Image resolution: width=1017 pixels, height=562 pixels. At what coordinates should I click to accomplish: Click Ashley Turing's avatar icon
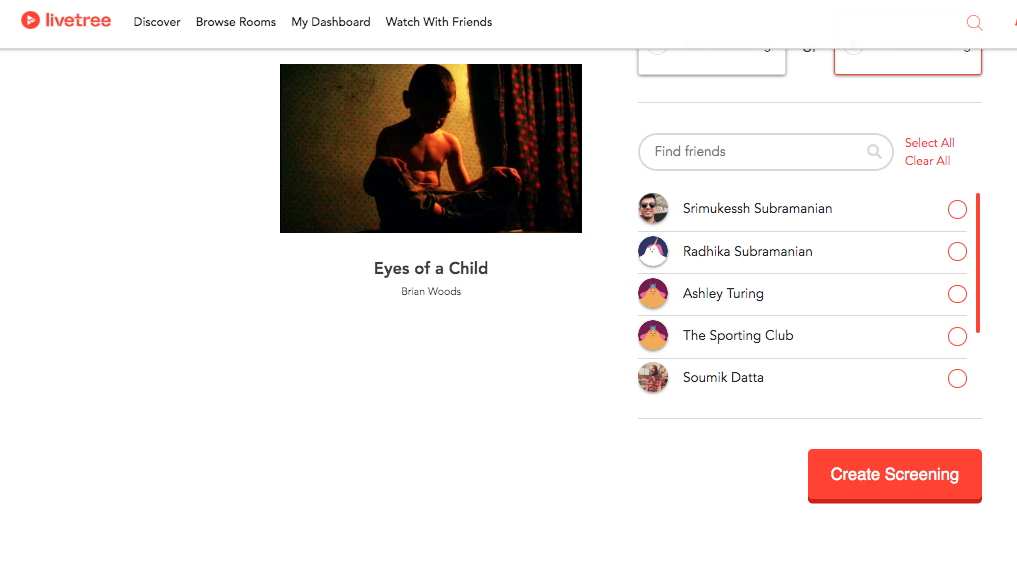[x=653, y=293]
